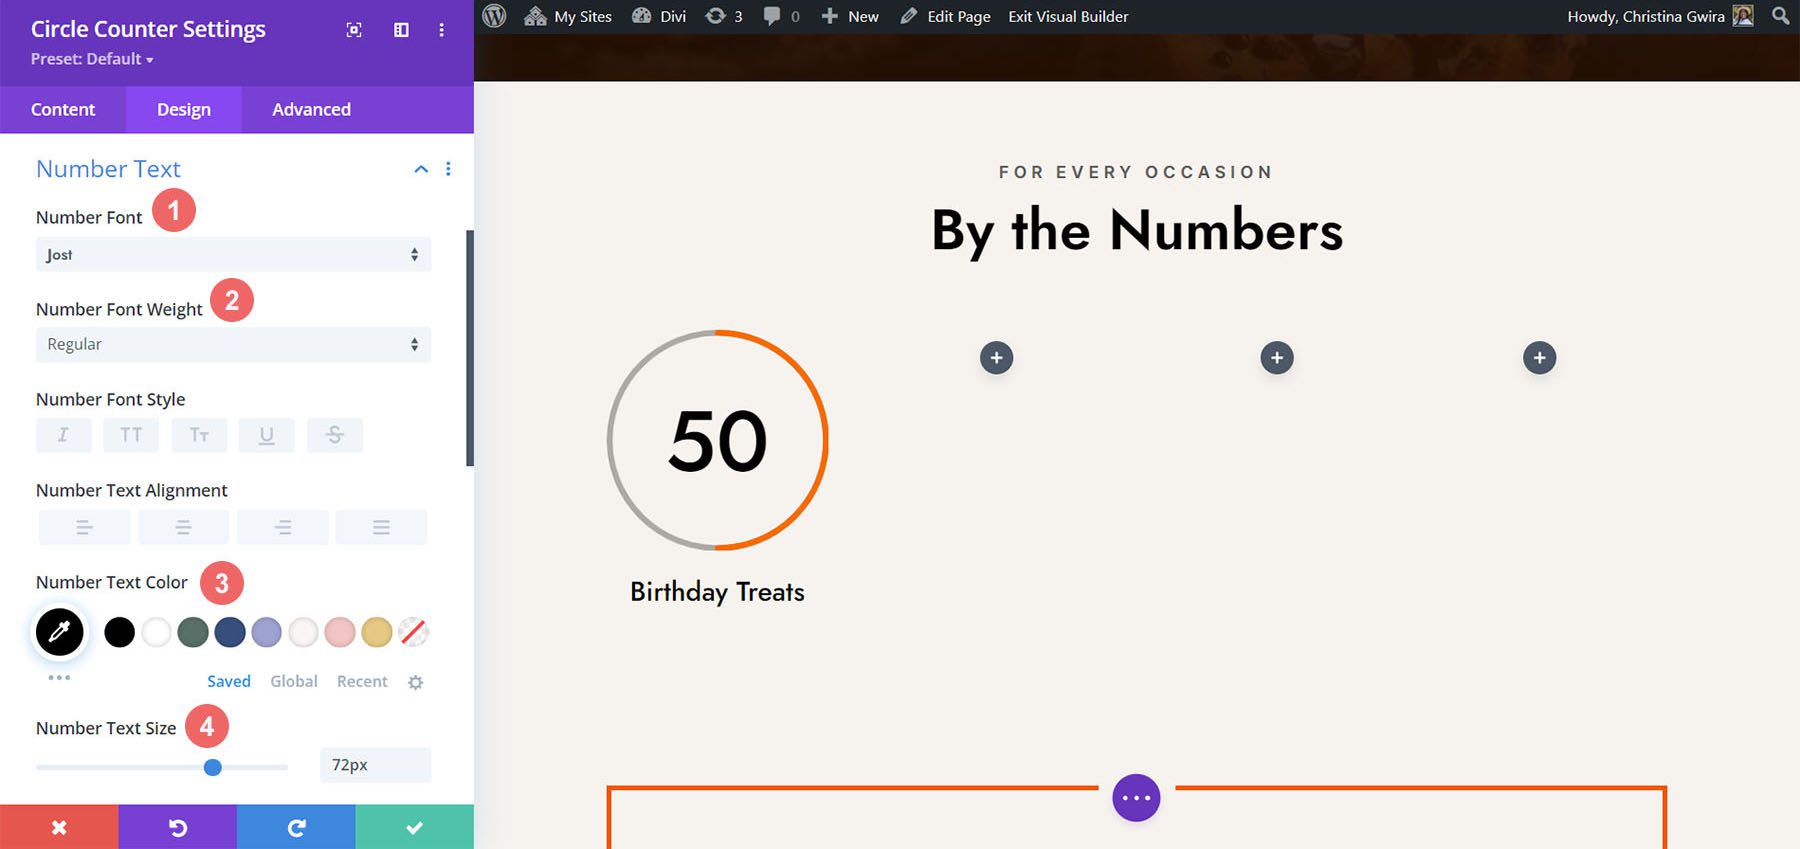The image size is (1800, 849).
Task: Expand more color options ellipsis
Action: pos(59,677)
